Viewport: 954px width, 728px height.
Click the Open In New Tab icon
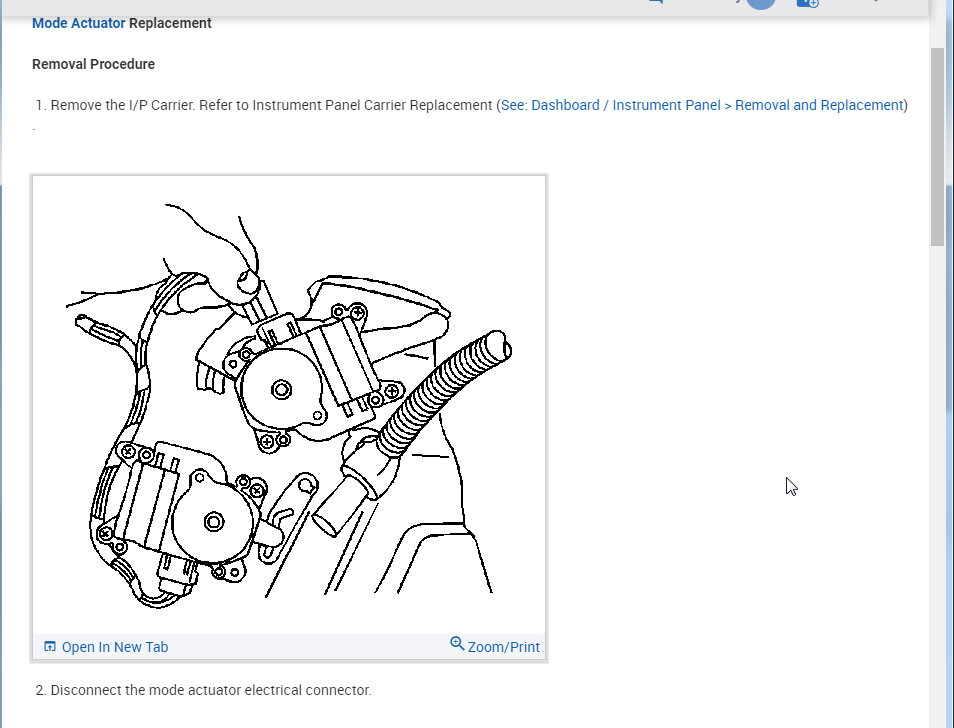pos(50,647)
